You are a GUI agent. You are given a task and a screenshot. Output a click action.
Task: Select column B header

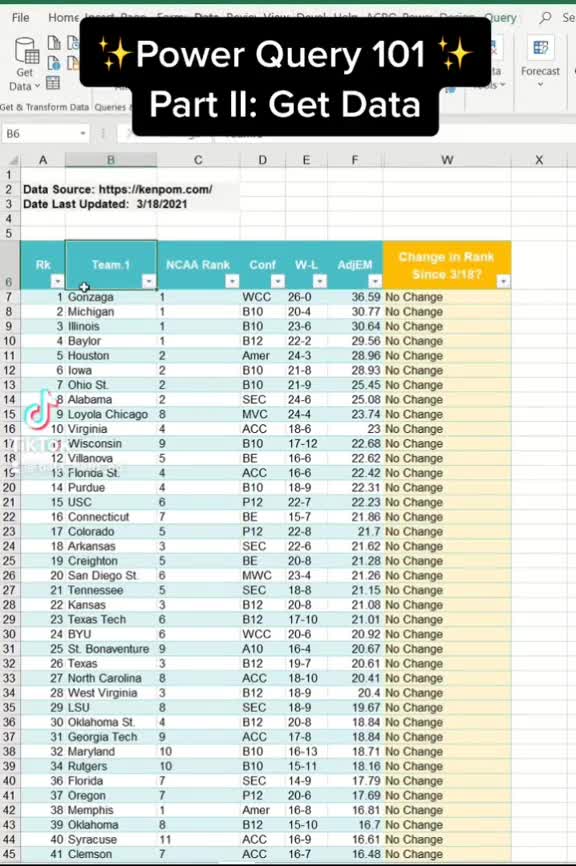111,160
